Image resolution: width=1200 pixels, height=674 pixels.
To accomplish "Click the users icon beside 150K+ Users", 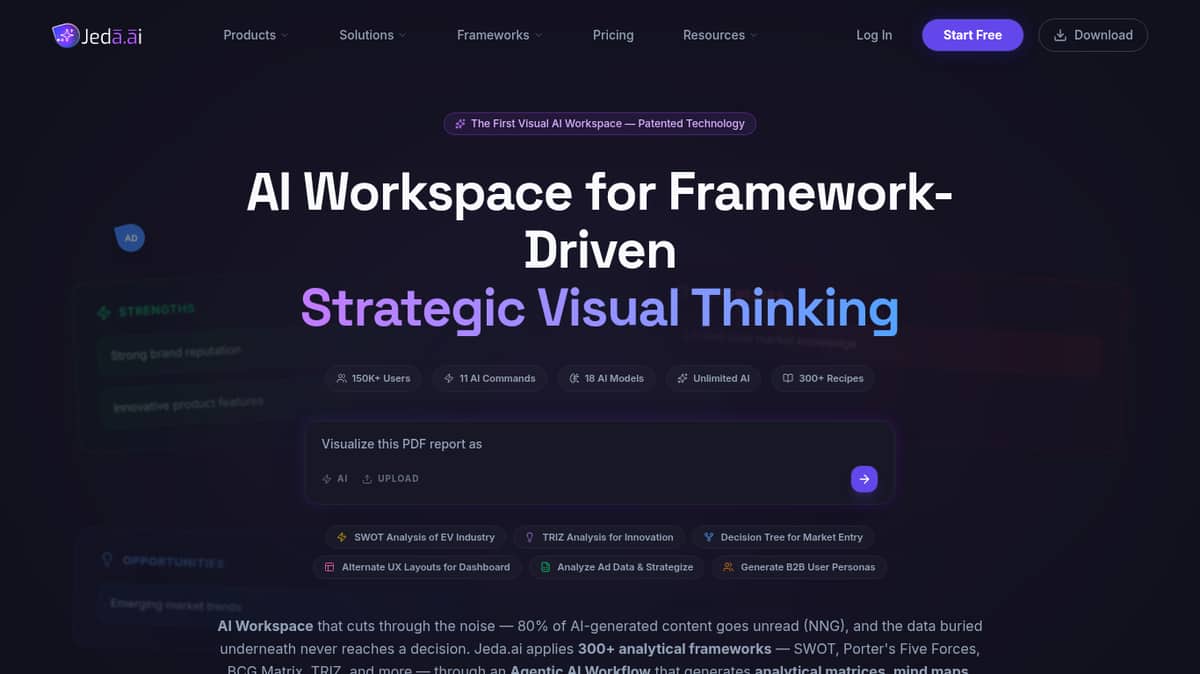I will 342,379.
